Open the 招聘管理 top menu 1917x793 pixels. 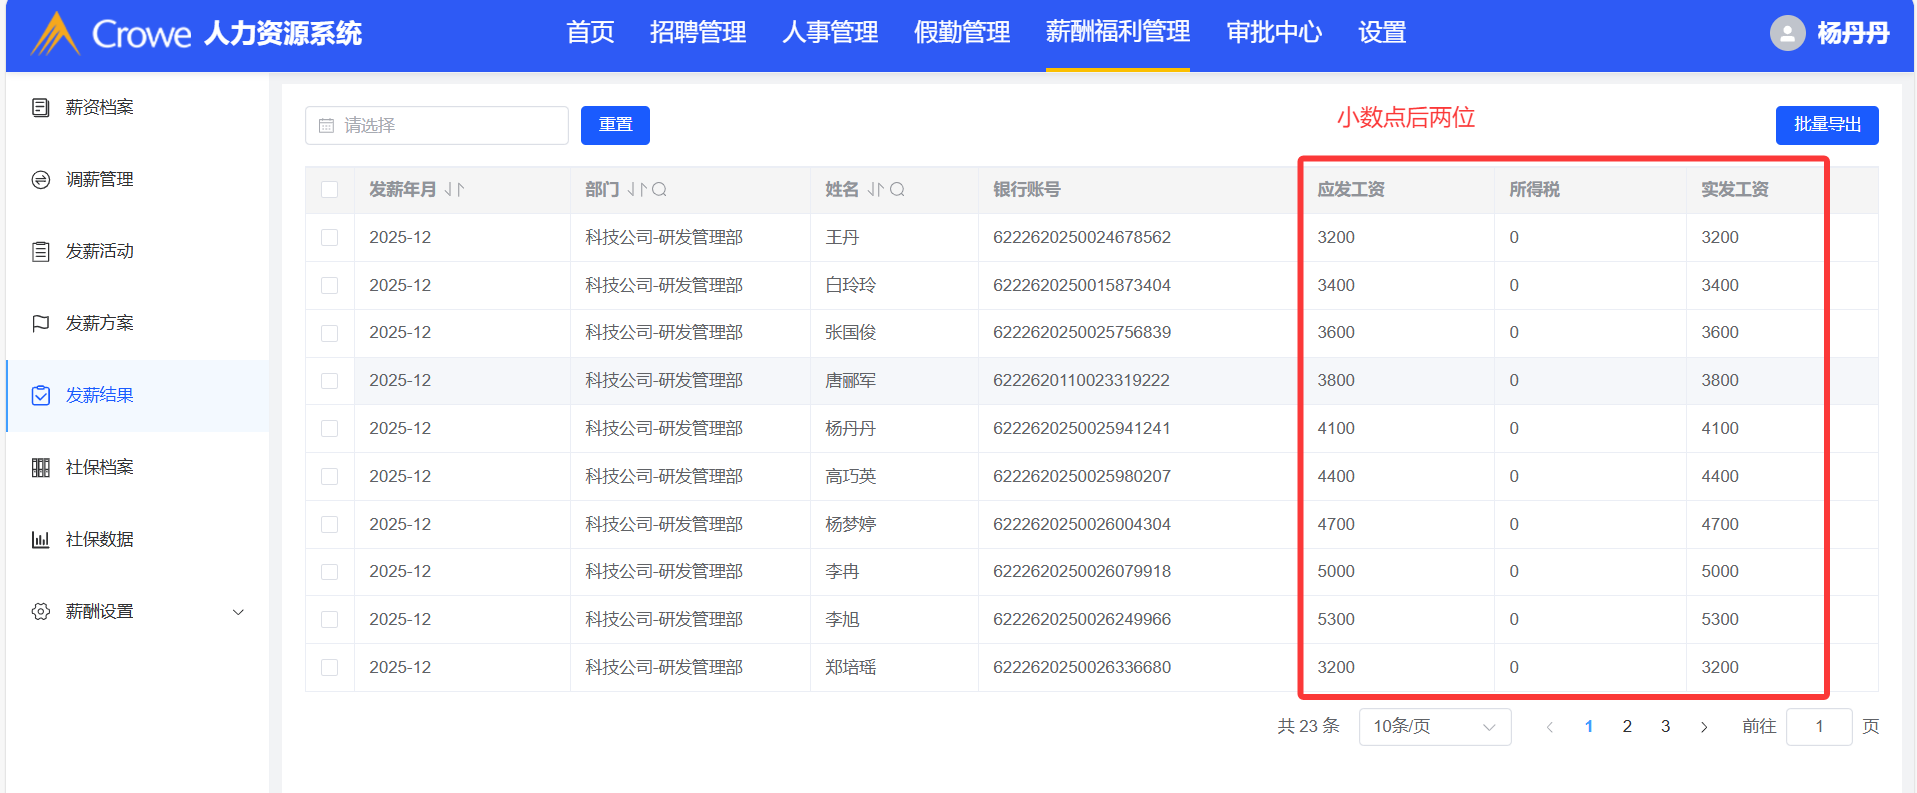pos(698,33)
